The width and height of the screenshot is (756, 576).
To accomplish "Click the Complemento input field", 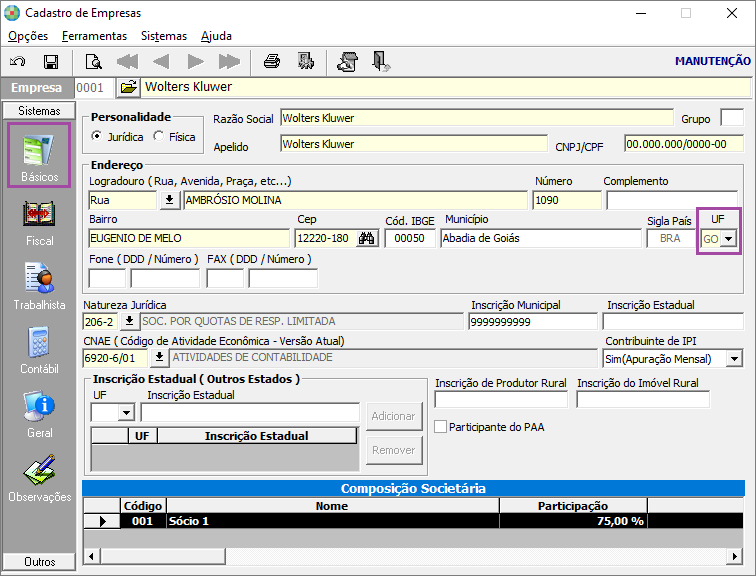I will point(672,200).
